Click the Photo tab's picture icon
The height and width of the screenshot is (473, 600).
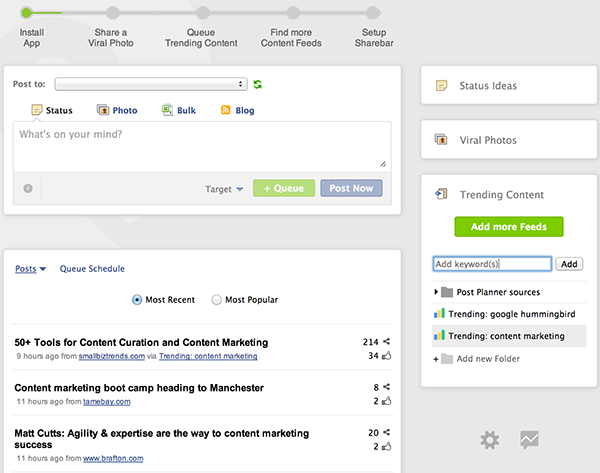103,110
